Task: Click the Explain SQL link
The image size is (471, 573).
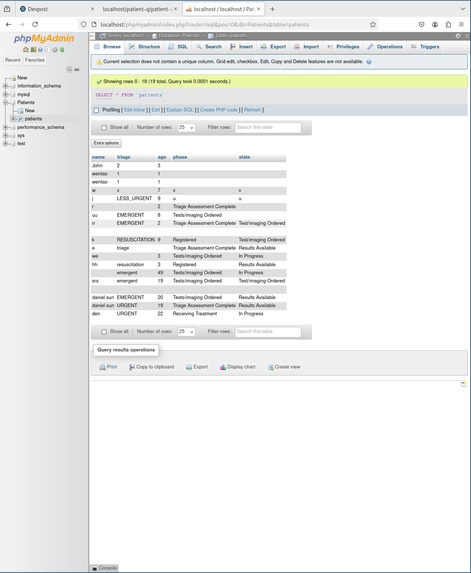Action: tap(180, 110)
